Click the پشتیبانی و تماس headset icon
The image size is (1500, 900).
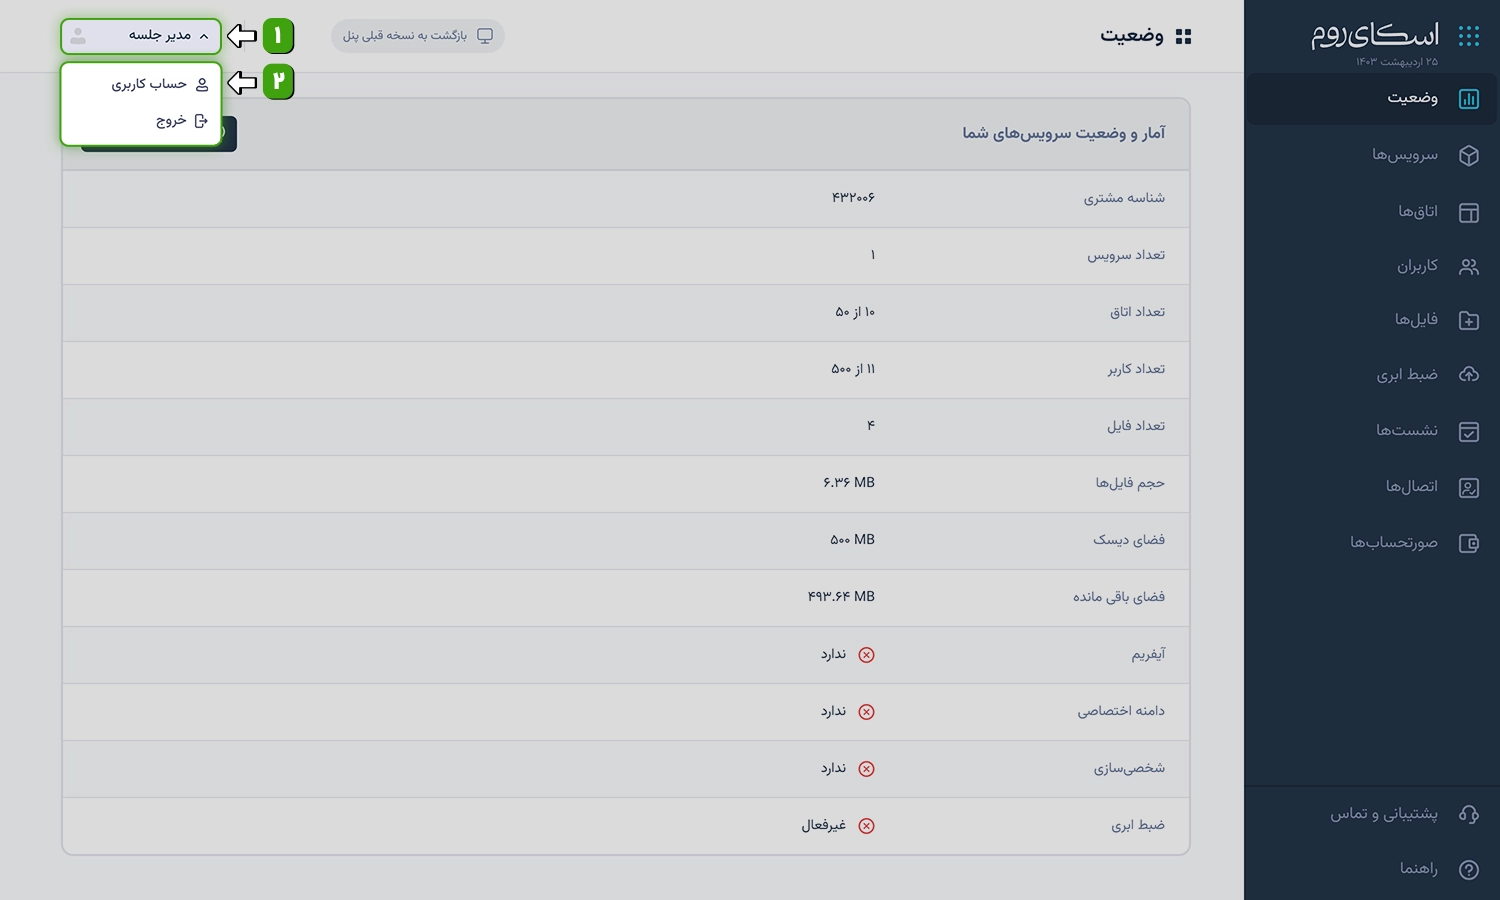1468,814
